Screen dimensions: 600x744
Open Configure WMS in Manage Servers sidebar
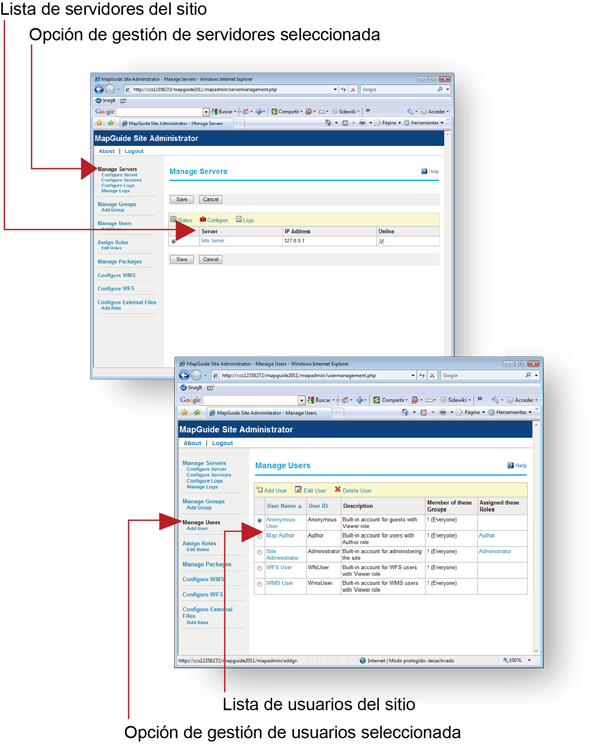(x=116, y=275)
